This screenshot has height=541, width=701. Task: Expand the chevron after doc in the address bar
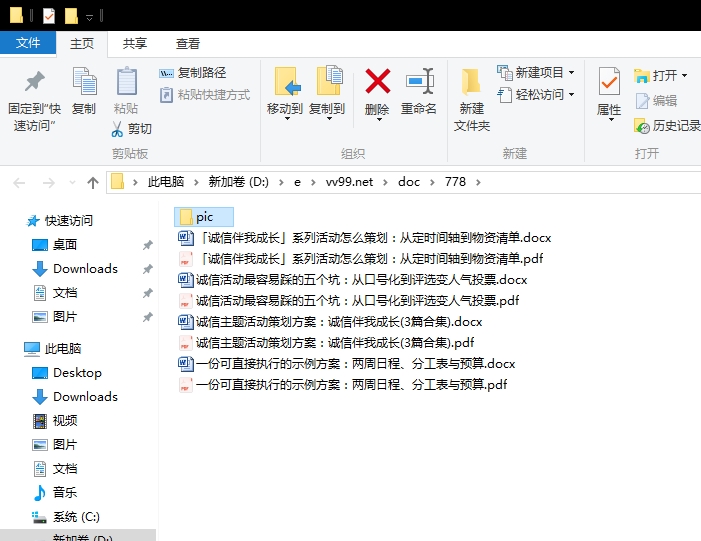point(432,182)
